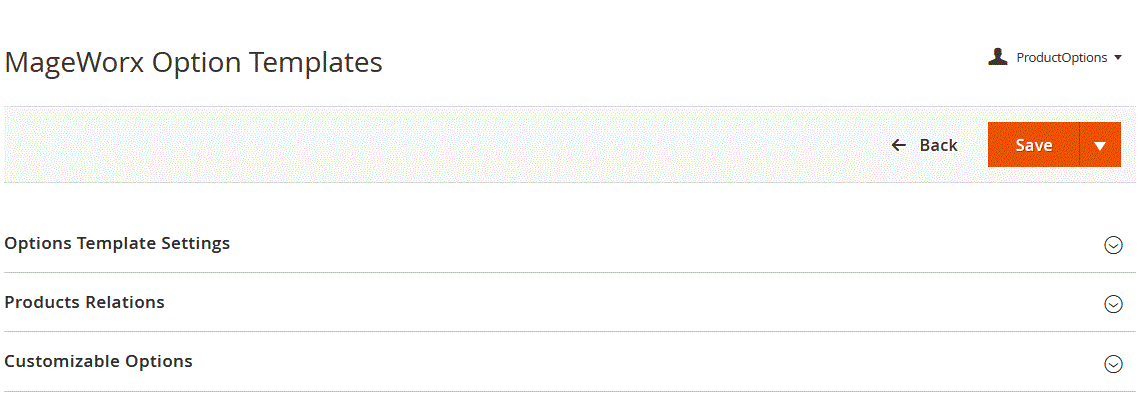
Task: Click the gray action bar left of Back
Action: click(x=440, y=145)
